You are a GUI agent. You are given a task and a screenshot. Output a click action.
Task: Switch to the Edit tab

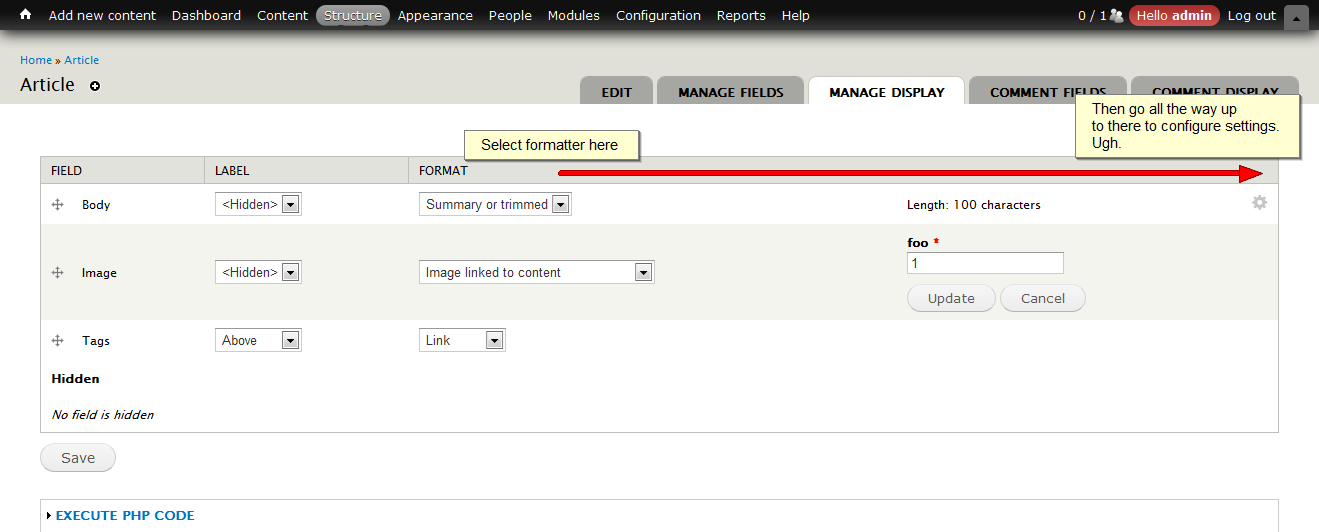(617, 91)
